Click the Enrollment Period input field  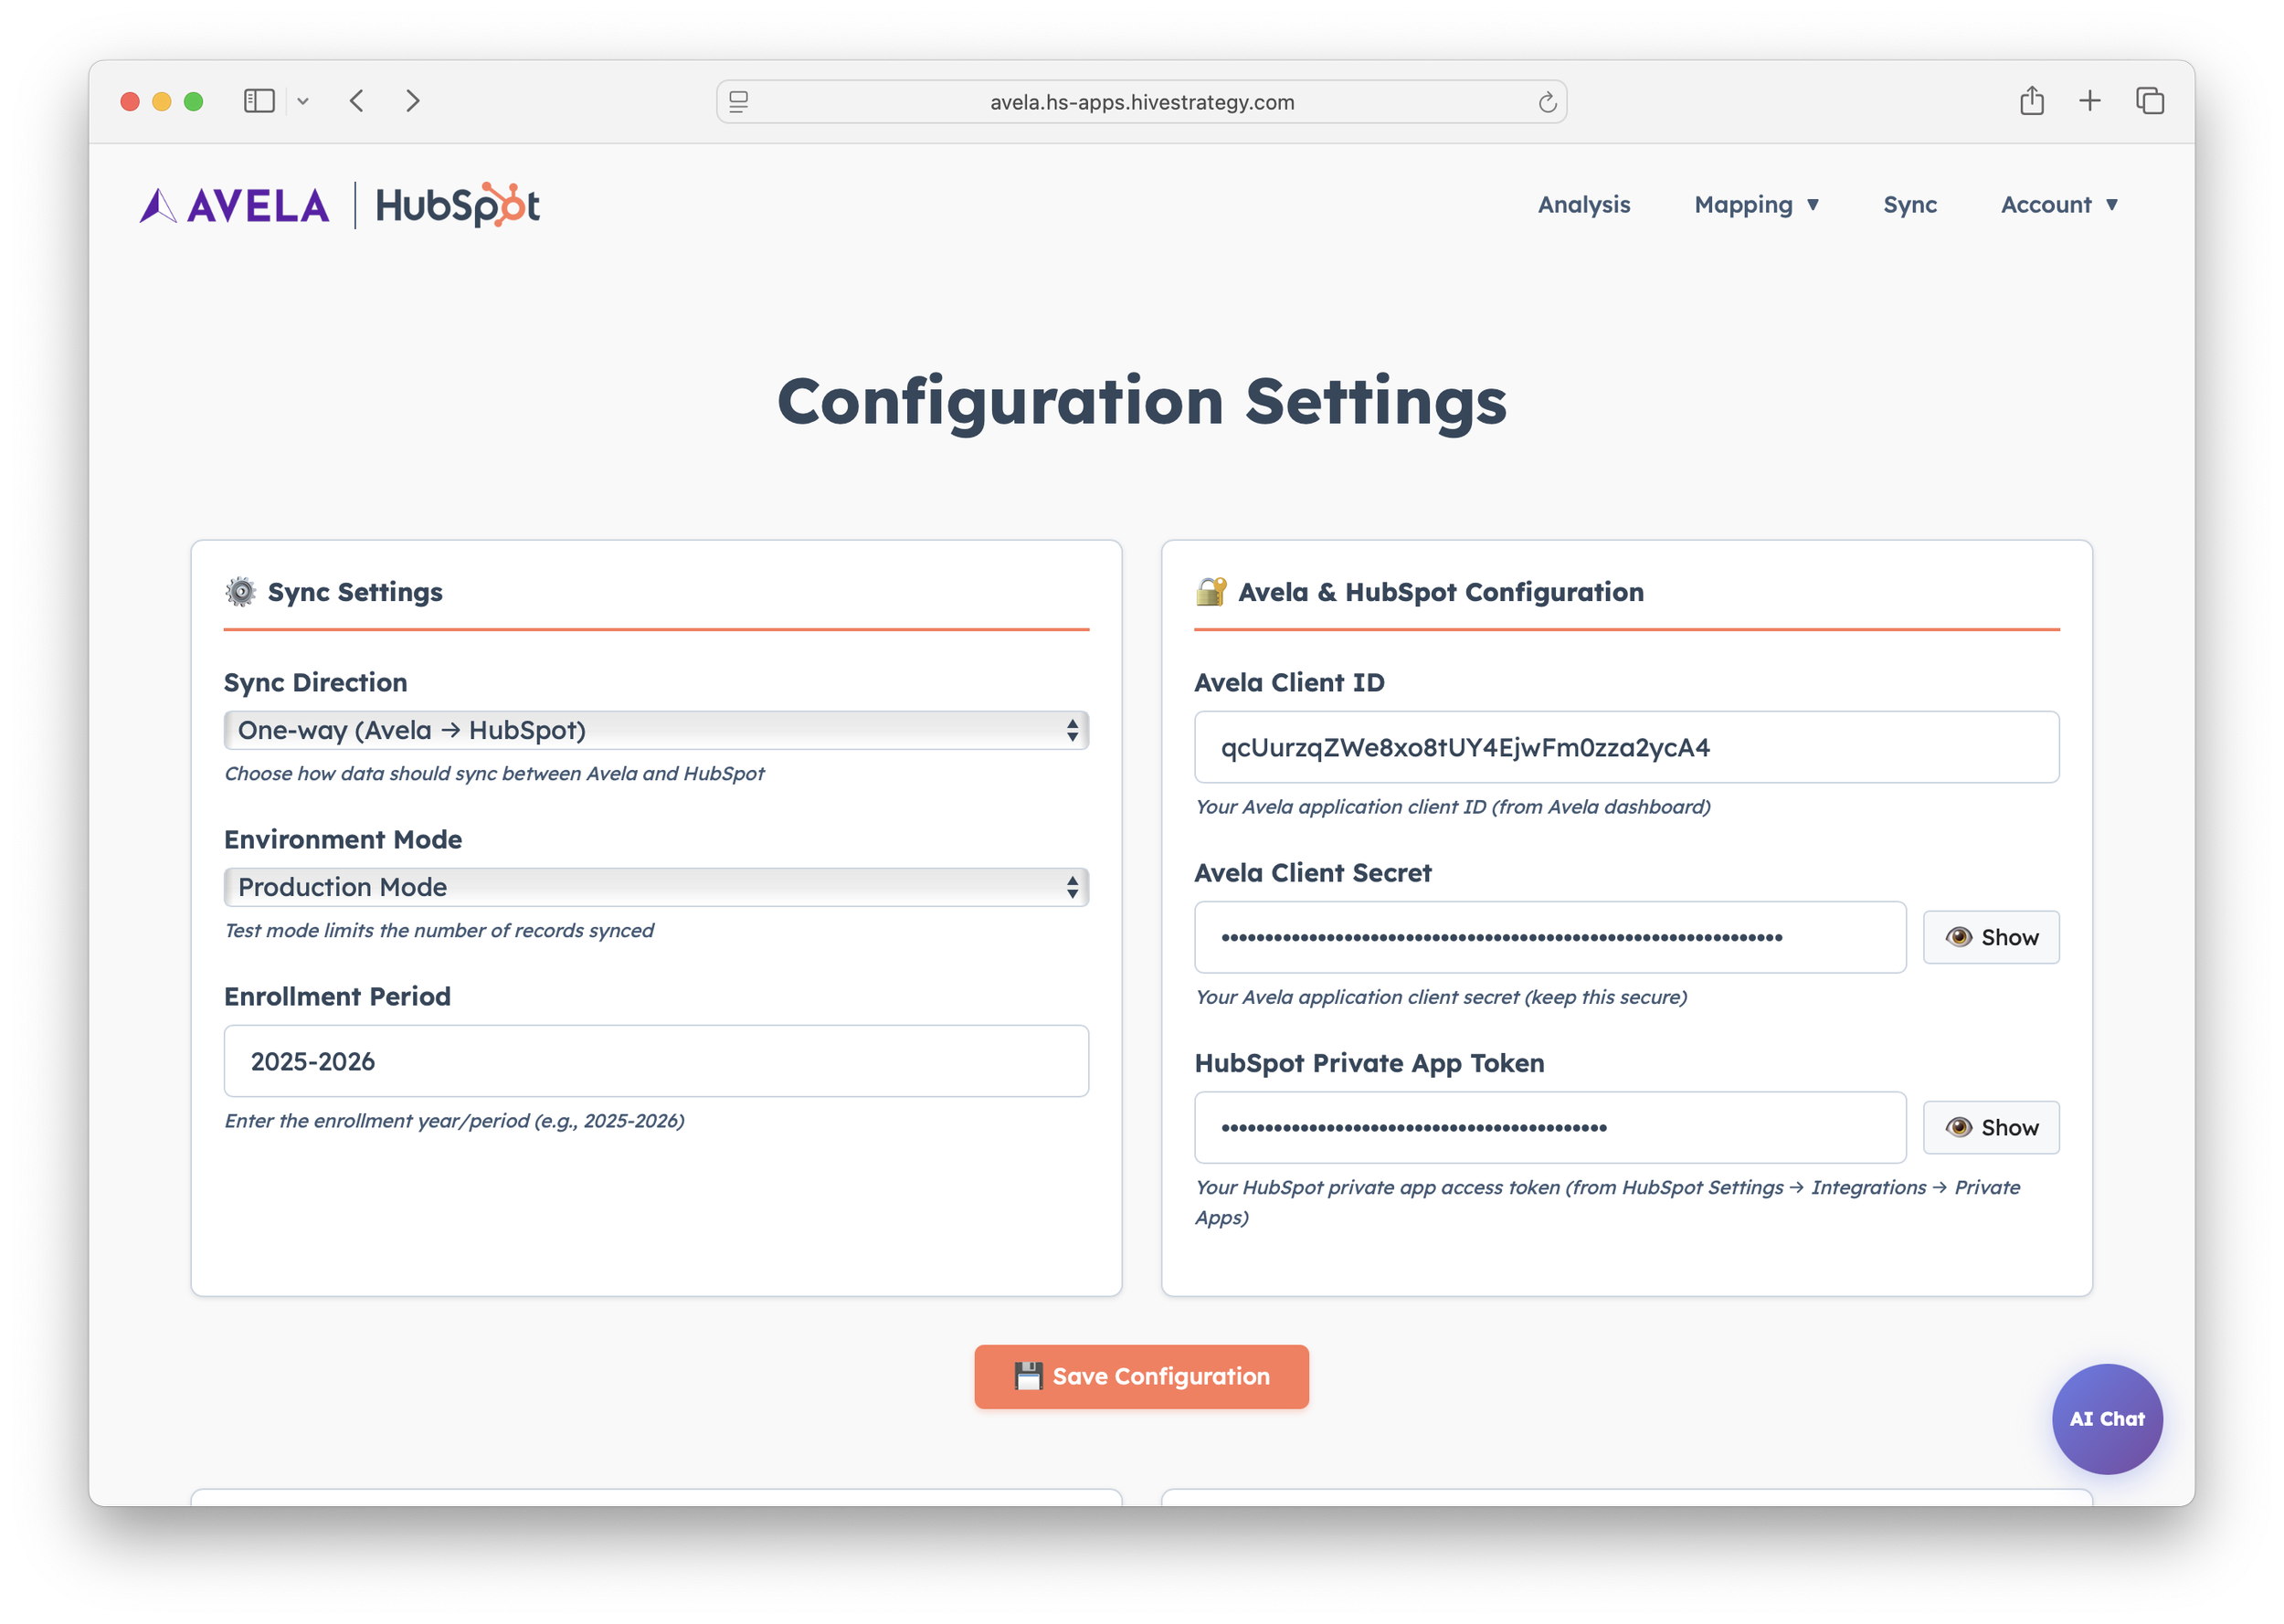coord(656,1061)
